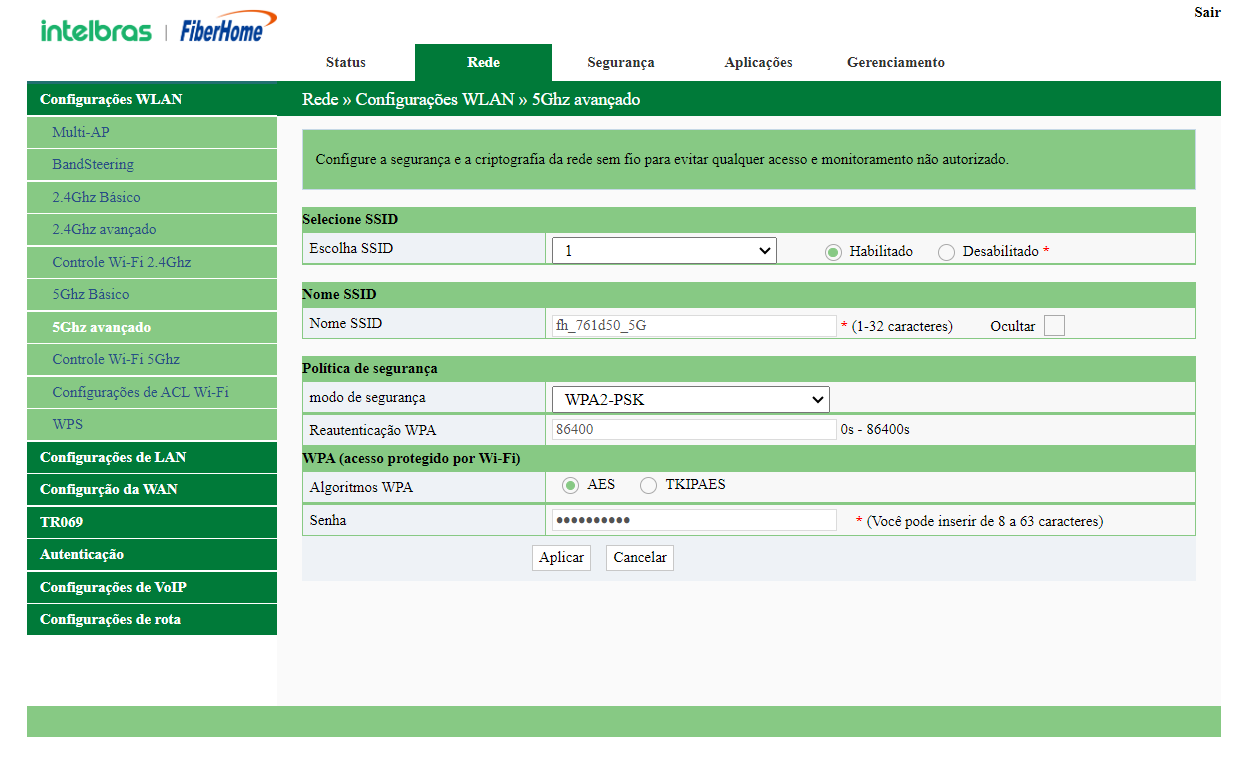Screen dimensions: 1256x757
Task: Select the AES algorithm radio button
Action: coord(571,485)
